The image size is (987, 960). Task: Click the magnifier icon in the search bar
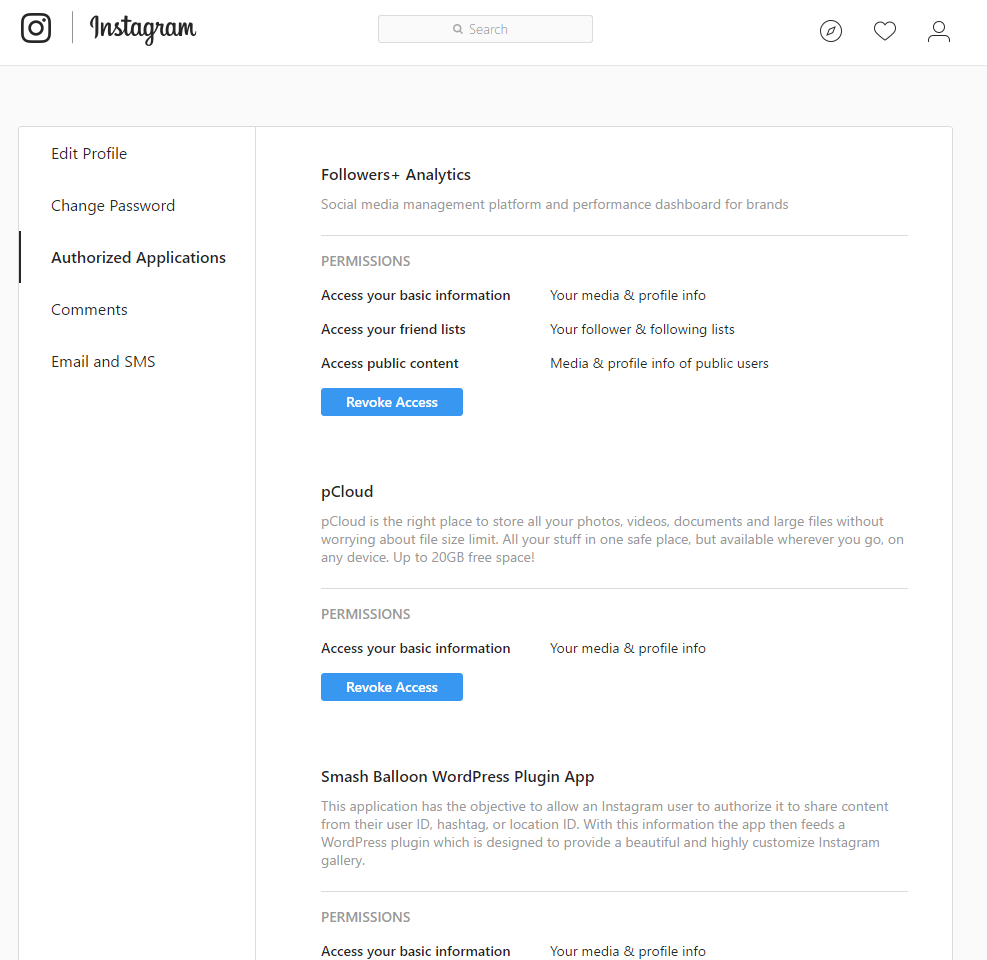point(458,30)
